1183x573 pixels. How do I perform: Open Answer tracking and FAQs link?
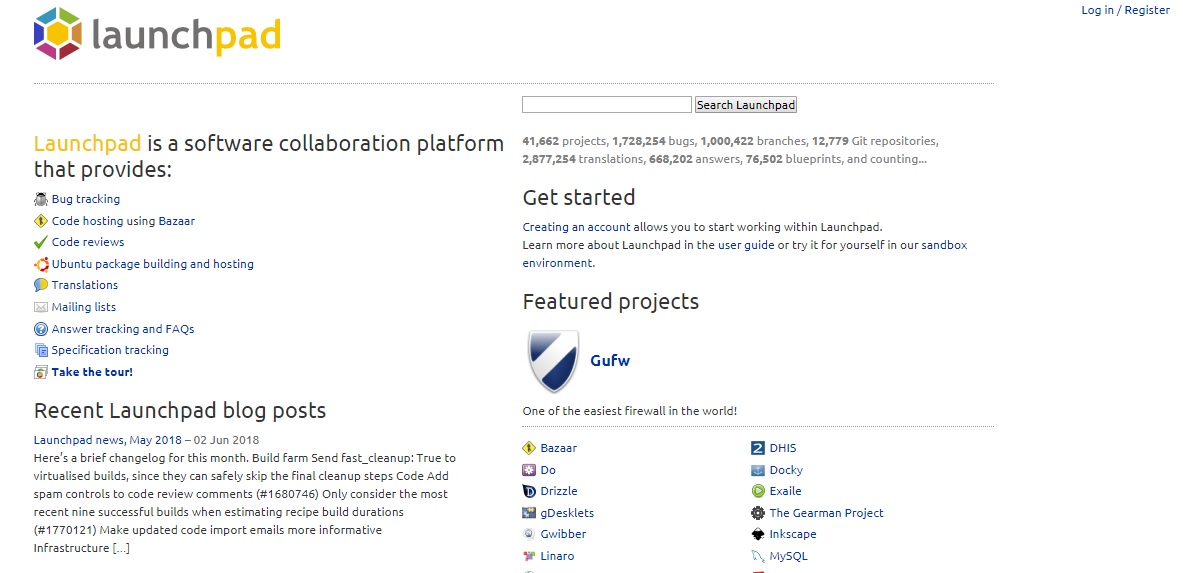pos(123,329)
